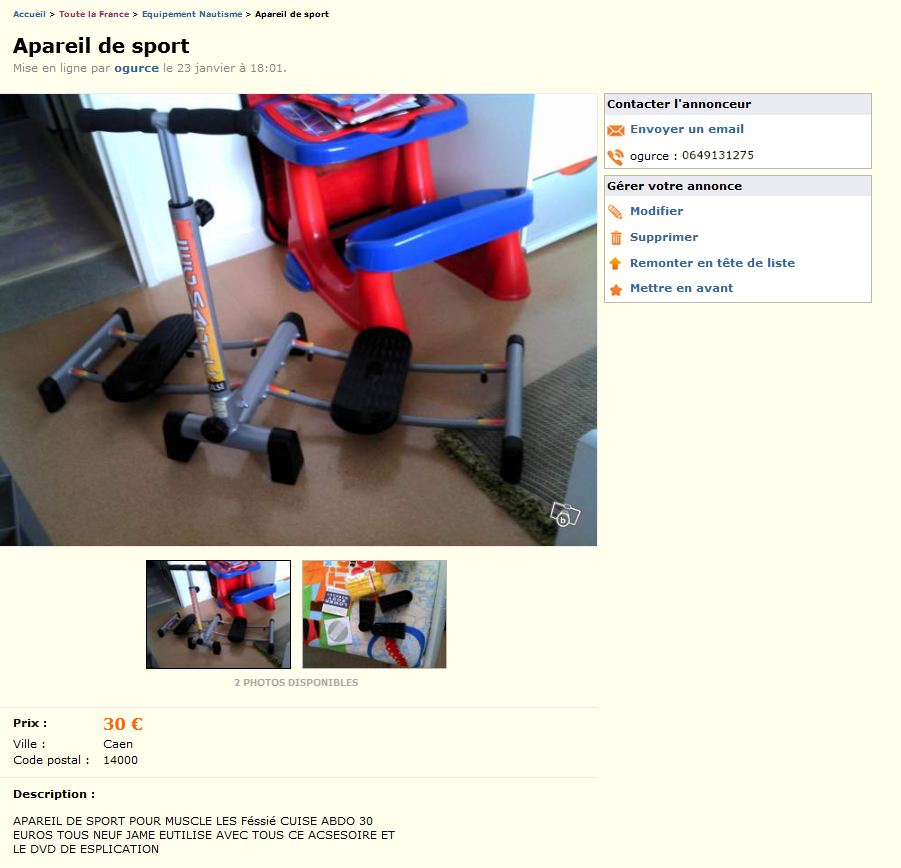
Task: Show the second thumbnail with accessories
Action: pos(374,614)
